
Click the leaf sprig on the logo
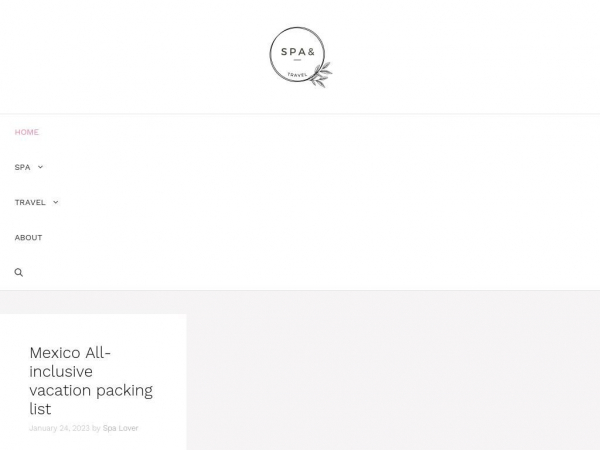click(321, 75)
